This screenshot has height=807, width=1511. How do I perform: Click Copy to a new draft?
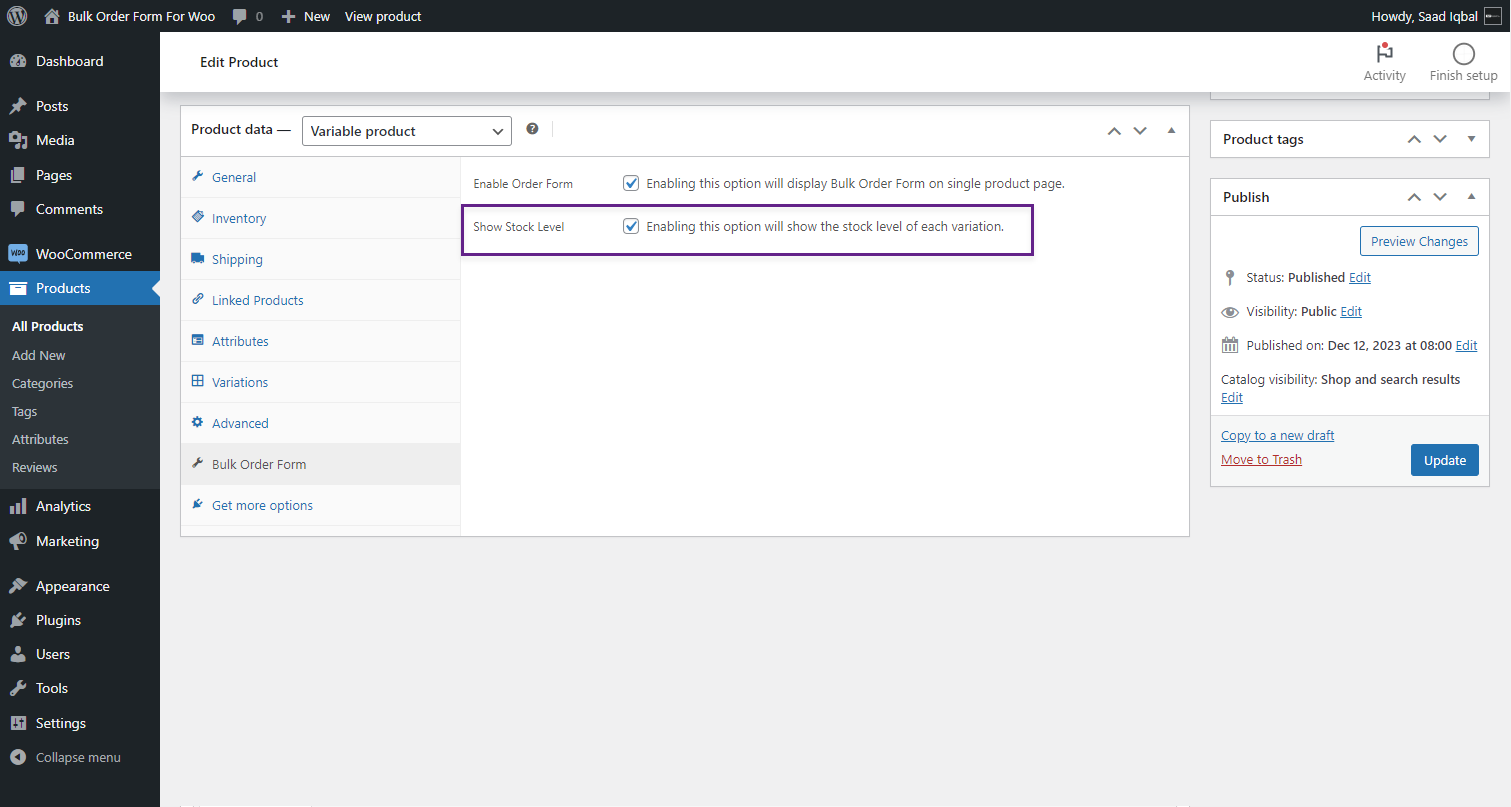tap(1278, 435)
